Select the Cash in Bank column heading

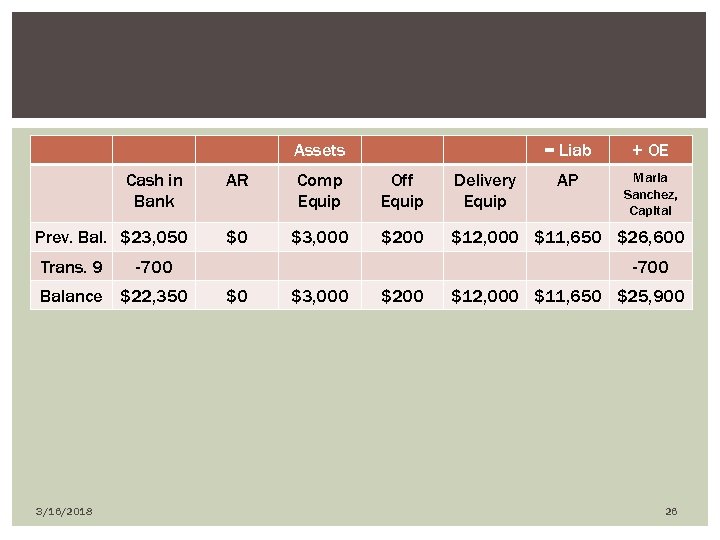(153, 190)
